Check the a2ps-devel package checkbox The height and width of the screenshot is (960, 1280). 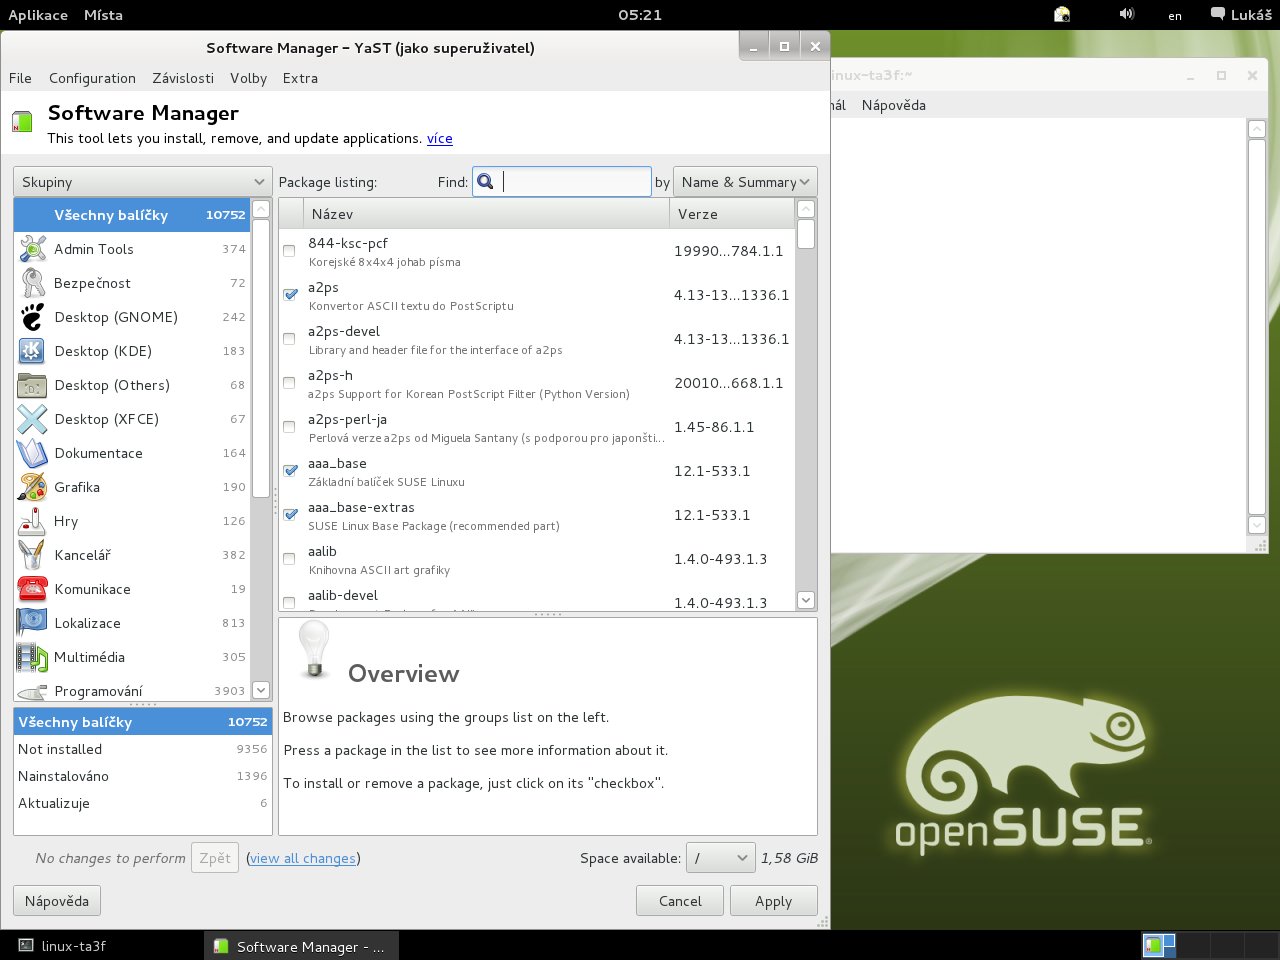[289, 339]
